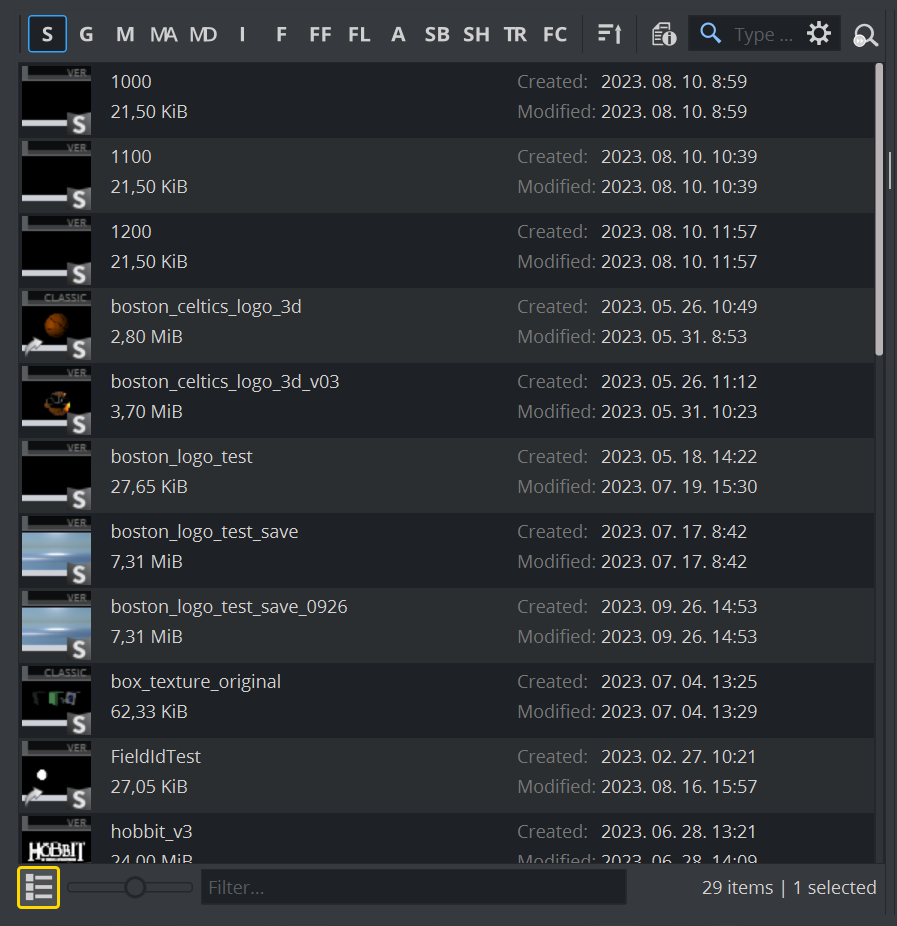The width and height of the screenshot is (897, 926).
Task: Select the FF asset type icon
Action: coord(320,35)
